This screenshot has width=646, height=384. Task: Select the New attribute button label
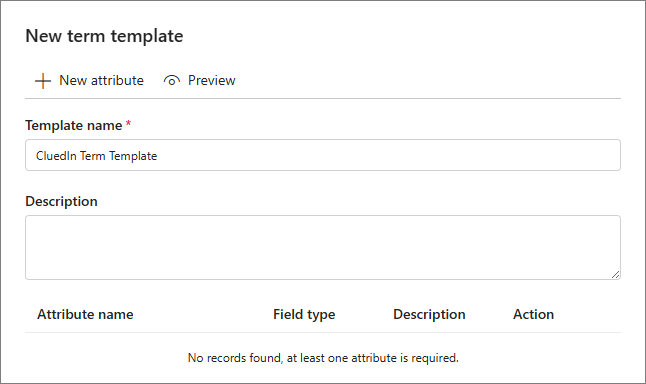point(101,80)
